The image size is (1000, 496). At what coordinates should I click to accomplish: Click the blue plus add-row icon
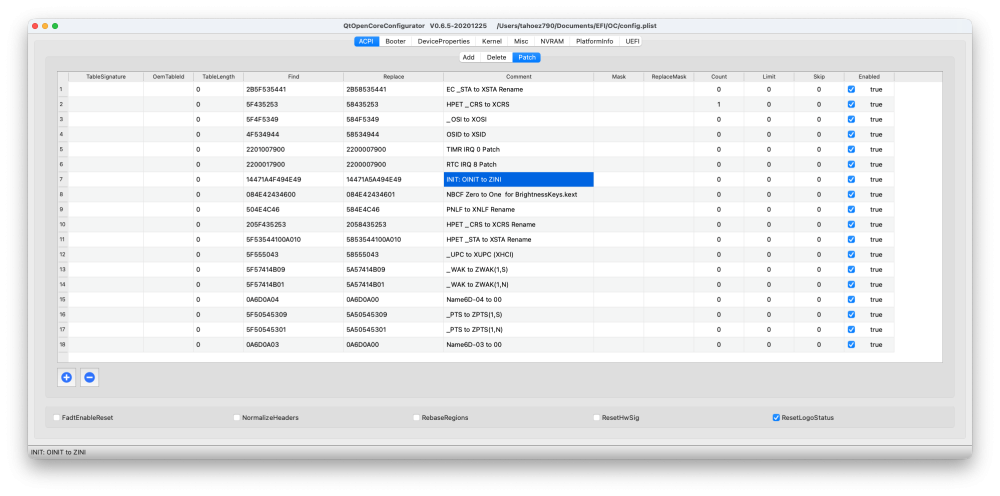pyautogui.click(x=66, y=377)
